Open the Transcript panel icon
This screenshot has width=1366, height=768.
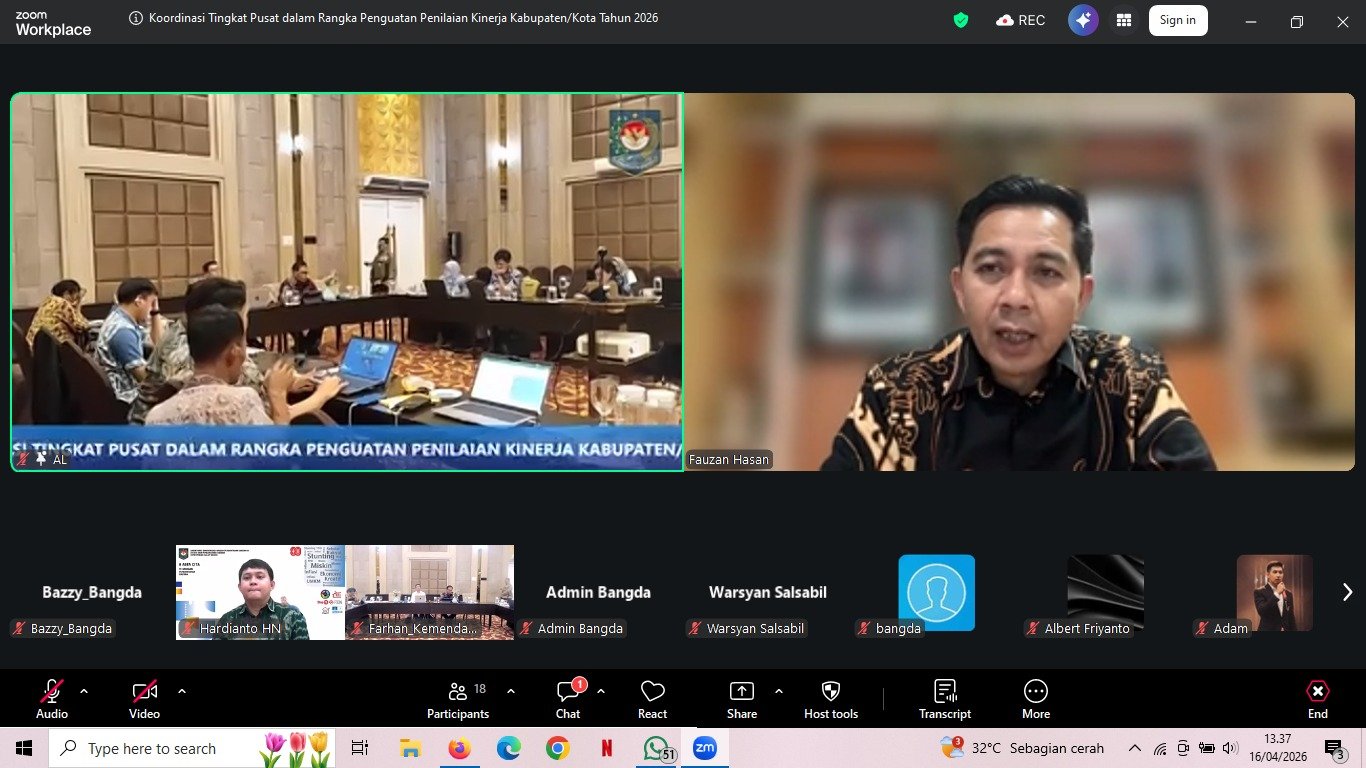(944, 698)
